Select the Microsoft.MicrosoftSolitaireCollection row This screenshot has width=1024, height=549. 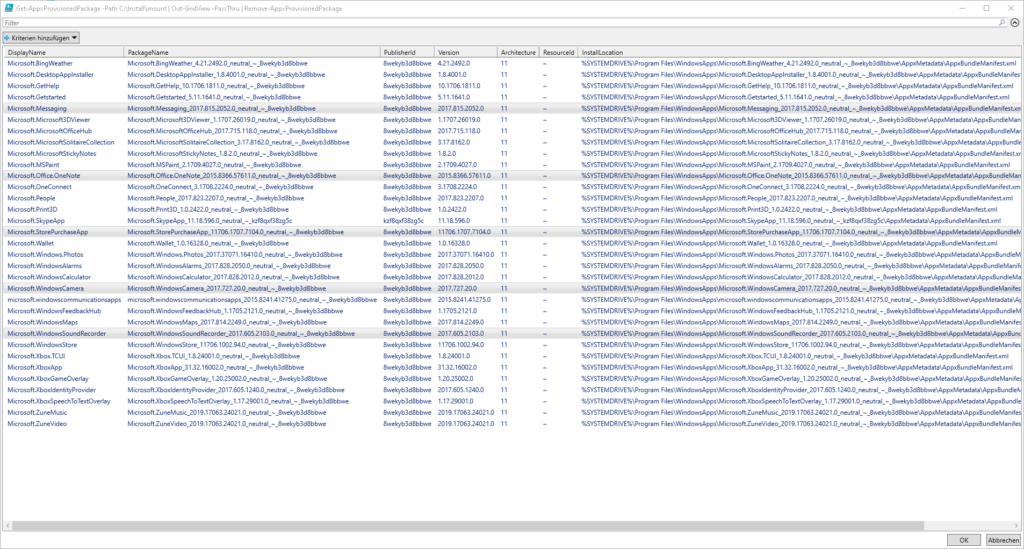[512, 142]
